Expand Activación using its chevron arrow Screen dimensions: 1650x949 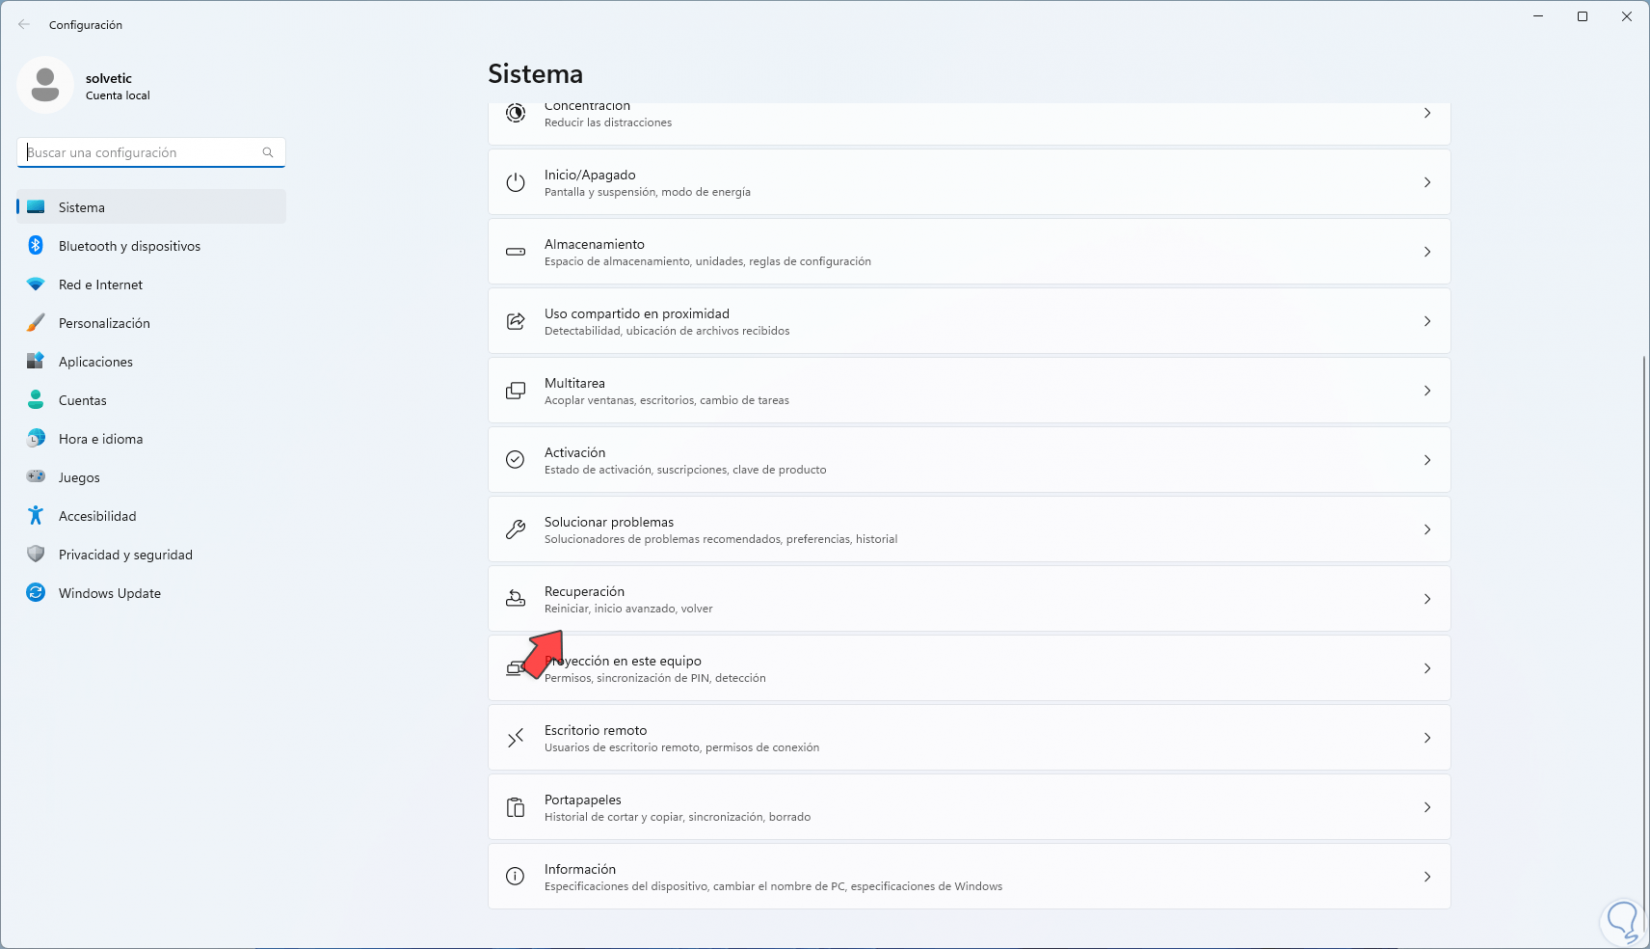(x=1427, y=460)
